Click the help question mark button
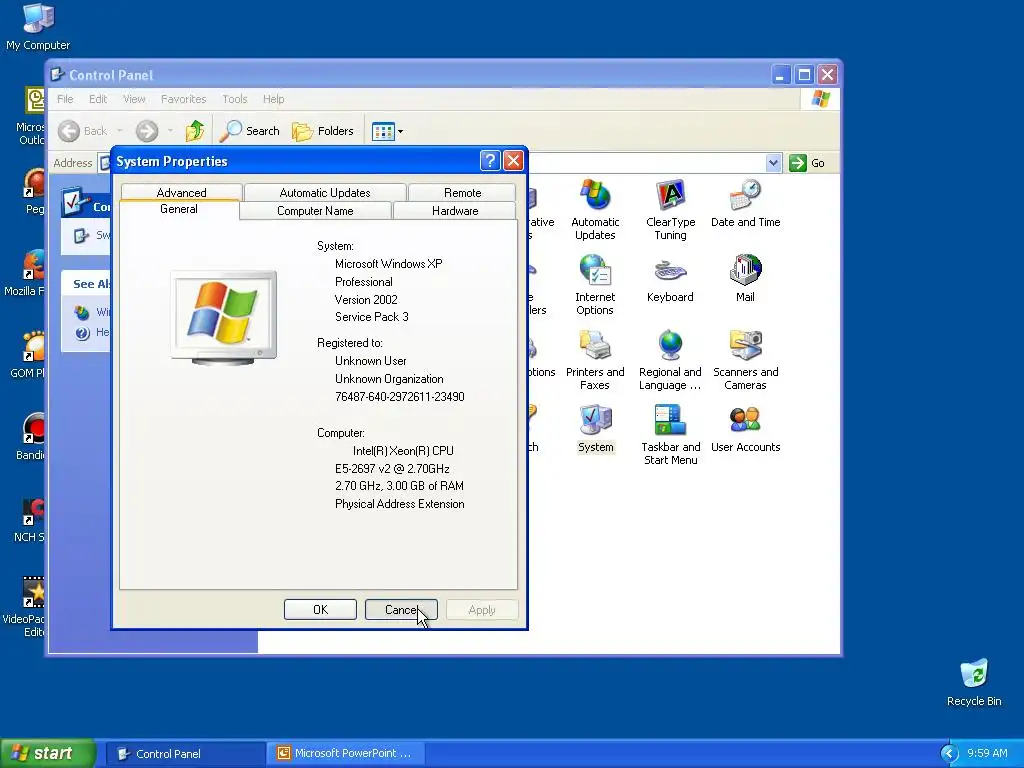The height and width of the screenshot is (768, 1024). (x=490, y=161)
